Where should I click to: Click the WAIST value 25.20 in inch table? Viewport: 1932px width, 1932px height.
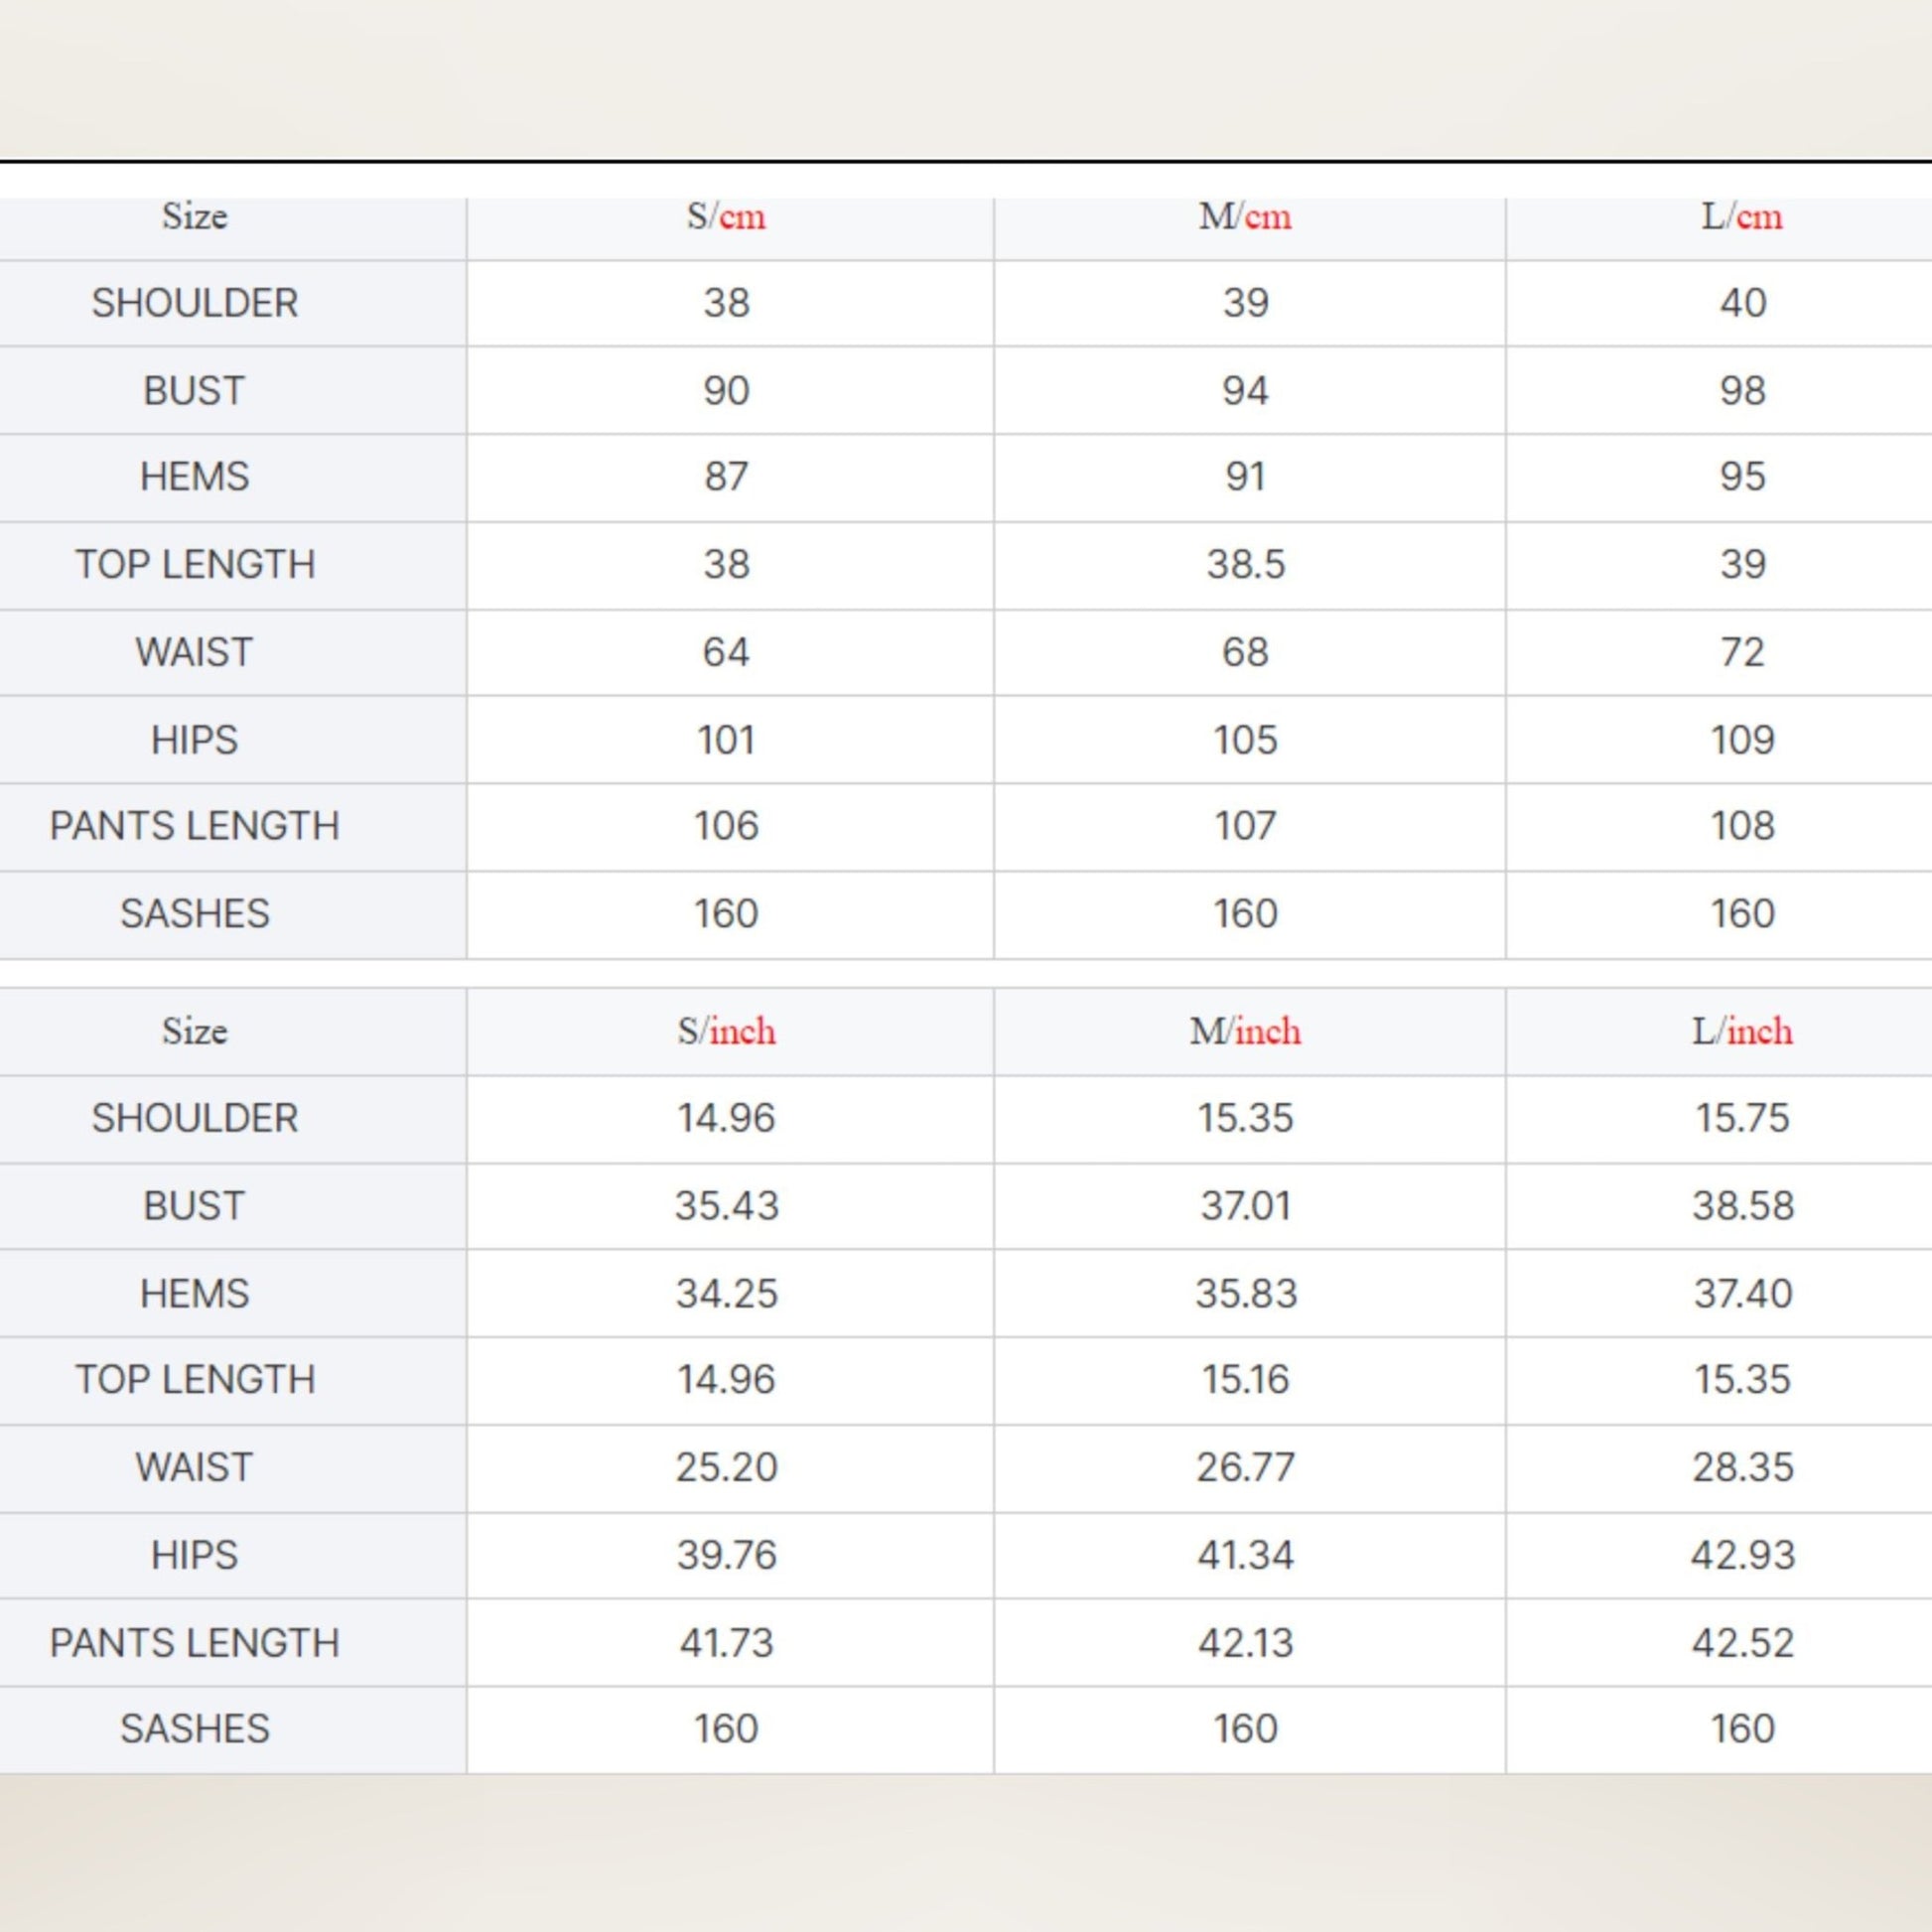[x=727, y=1467]
